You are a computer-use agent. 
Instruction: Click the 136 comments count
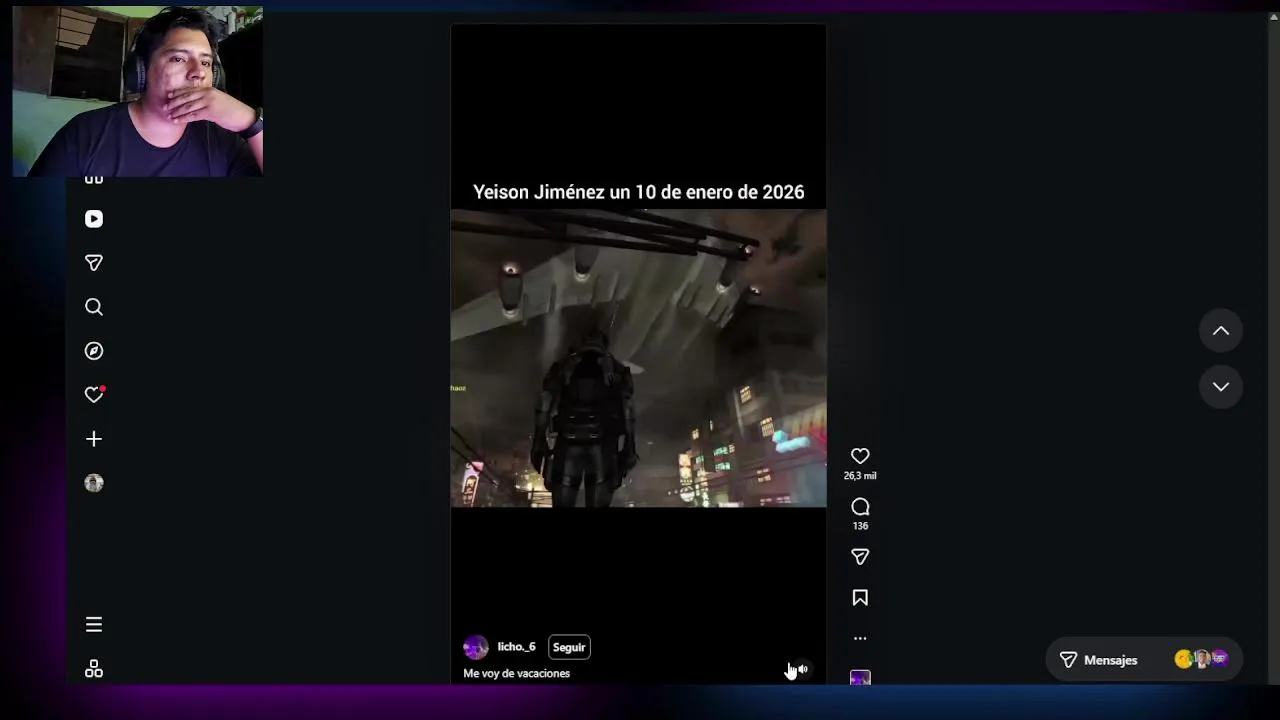pyautogui.click(x=860, y=526)
